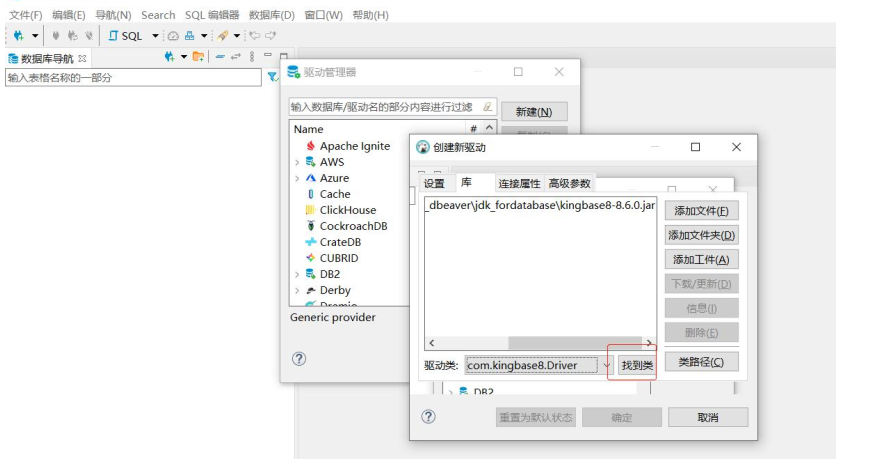Click help icon in driver manager window
The image size is (882, 476).
click(299, 358)
